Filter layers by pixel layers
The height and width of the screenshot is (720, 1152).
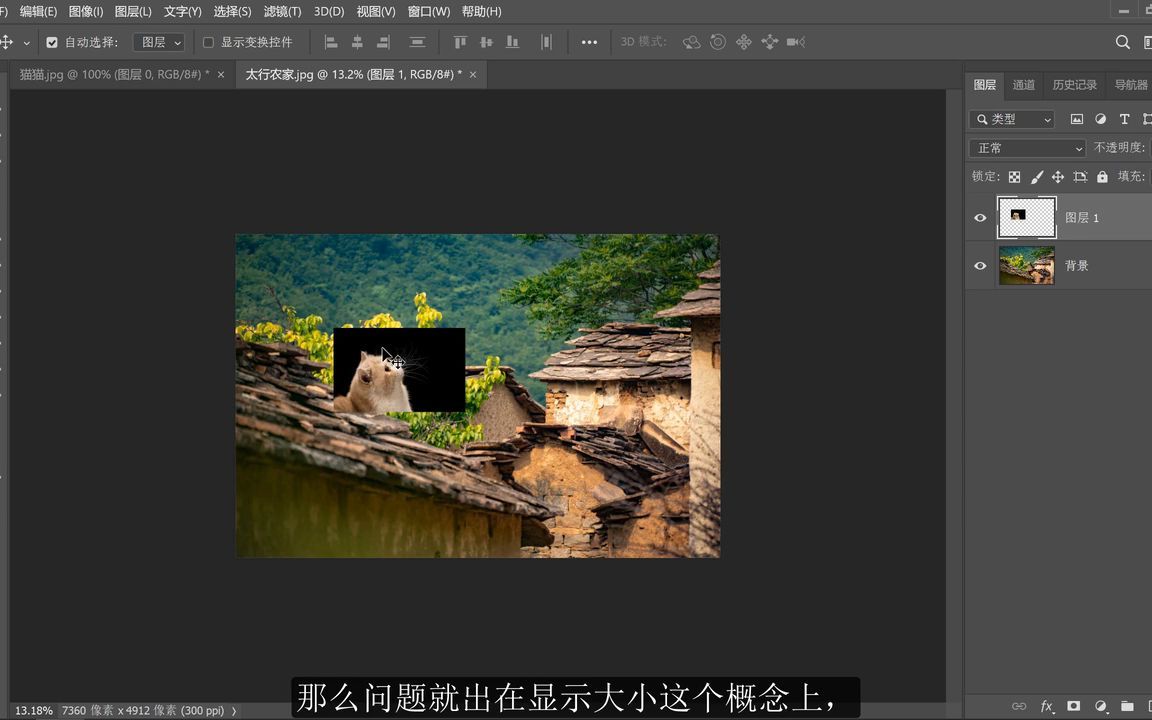(1077, 119)
